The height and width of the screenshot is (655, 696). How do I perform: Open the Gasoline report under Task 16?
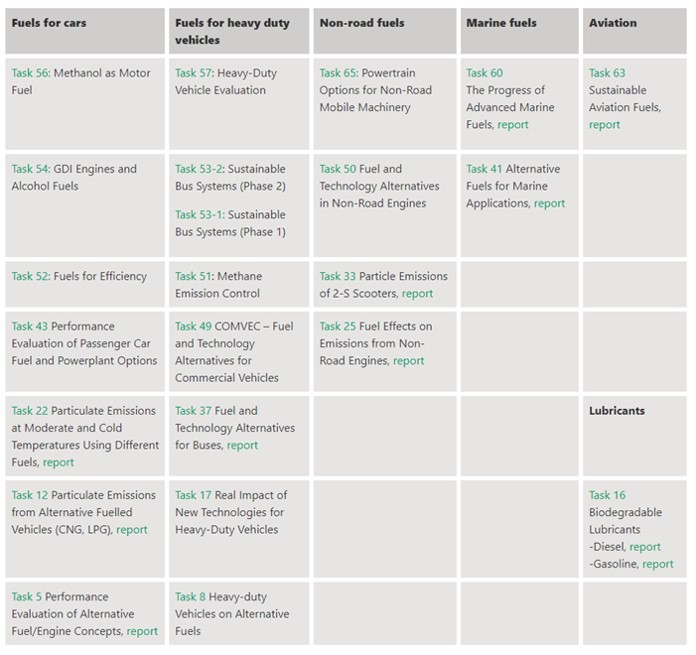point(658,564)
